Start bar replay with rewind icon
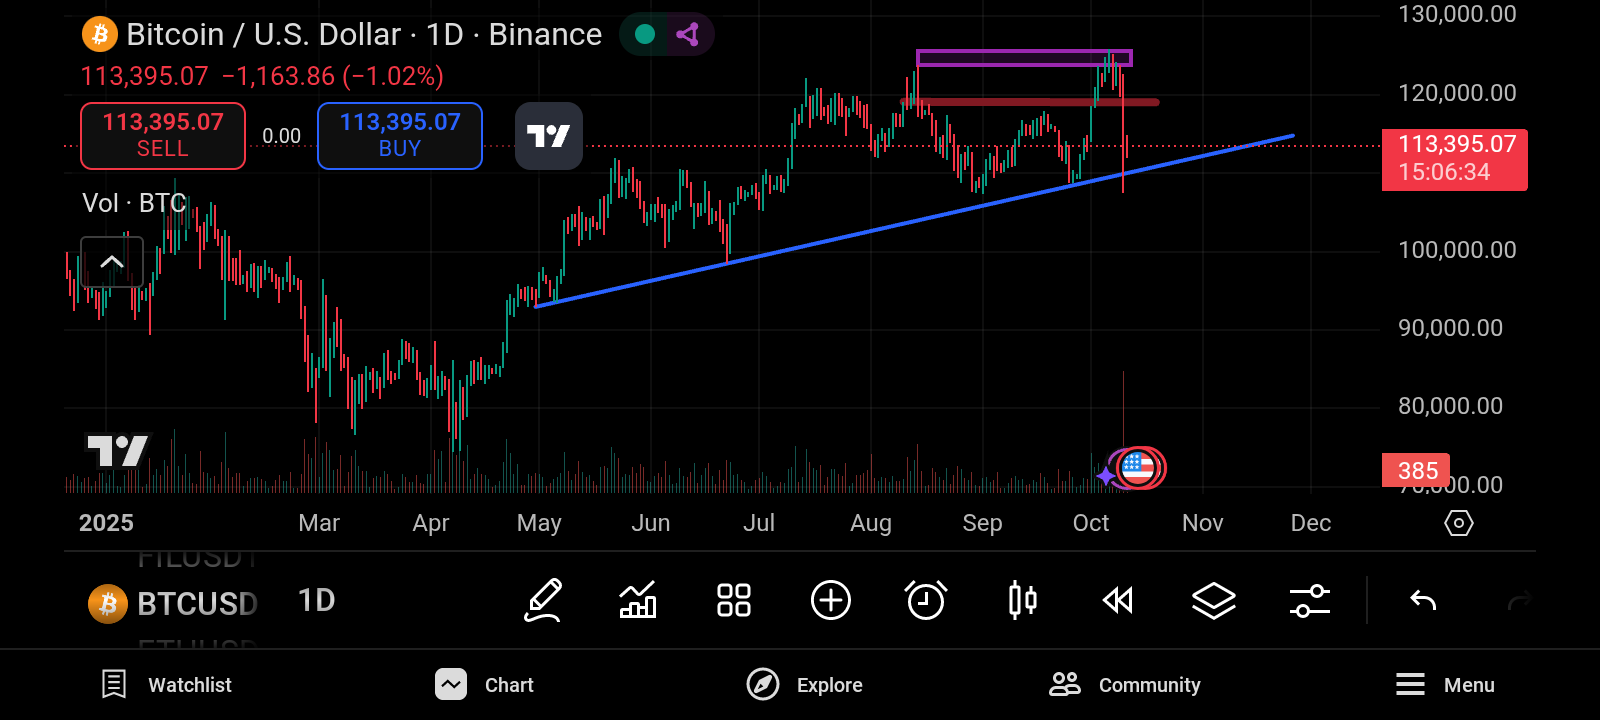The image size is (1600, 720). 1117,601
